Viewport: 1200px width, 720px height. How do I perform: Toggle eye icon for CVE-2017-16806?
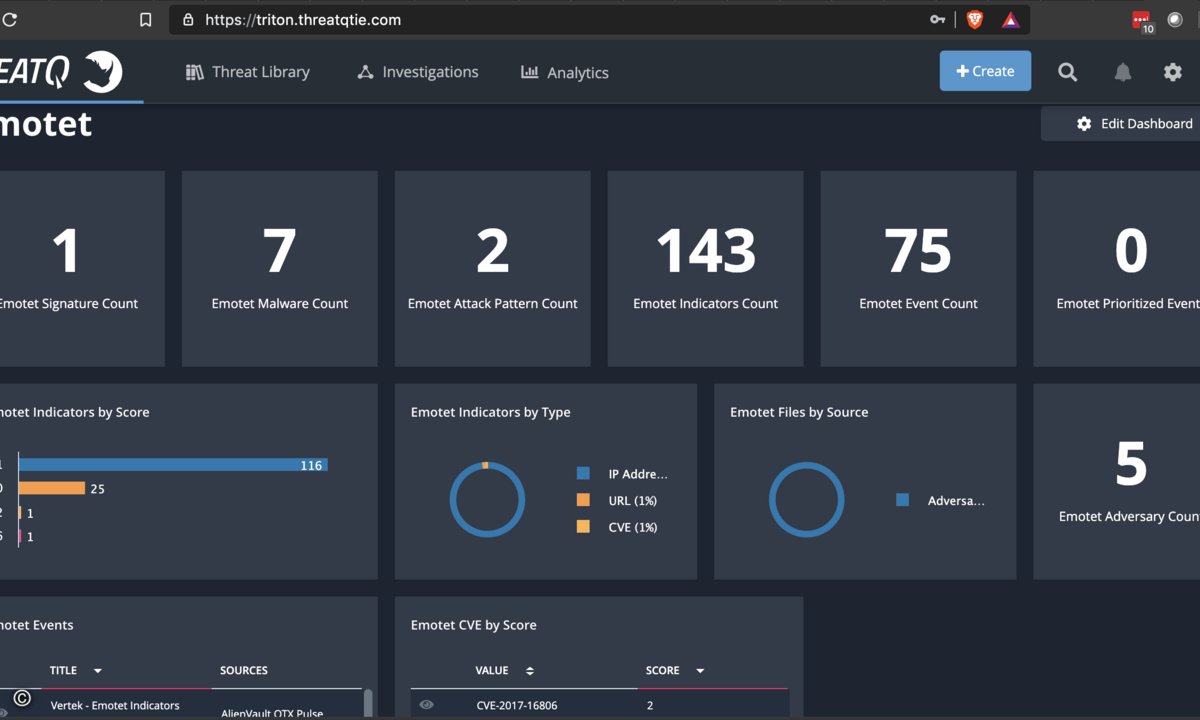click(x=427, y=705)
